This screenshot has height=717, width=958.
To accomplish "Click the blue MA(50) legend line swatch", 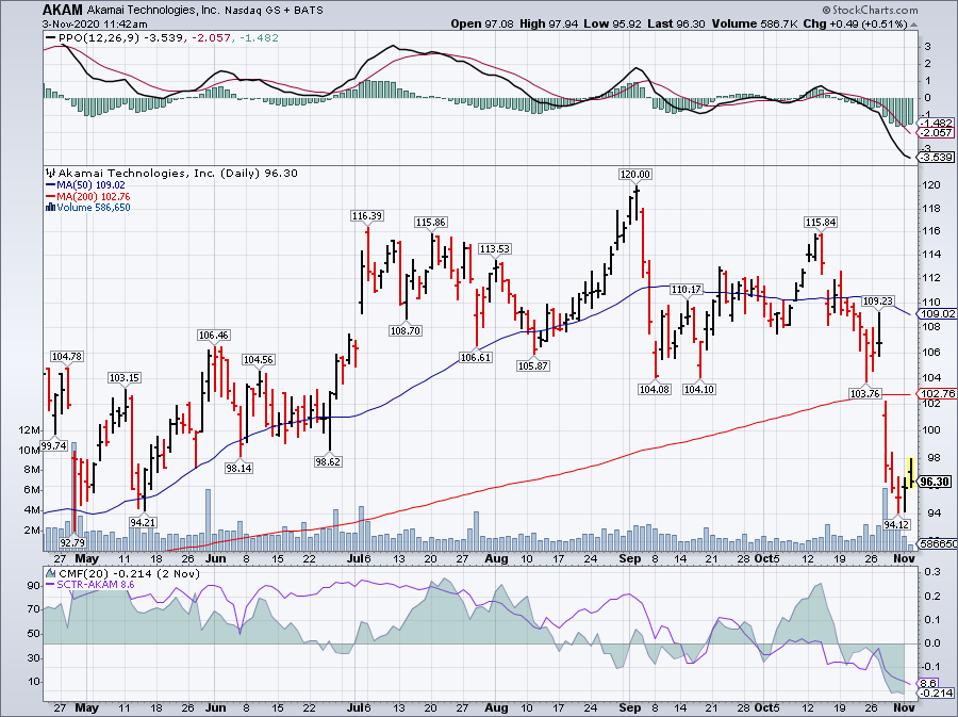I will (x=50, y=184).
